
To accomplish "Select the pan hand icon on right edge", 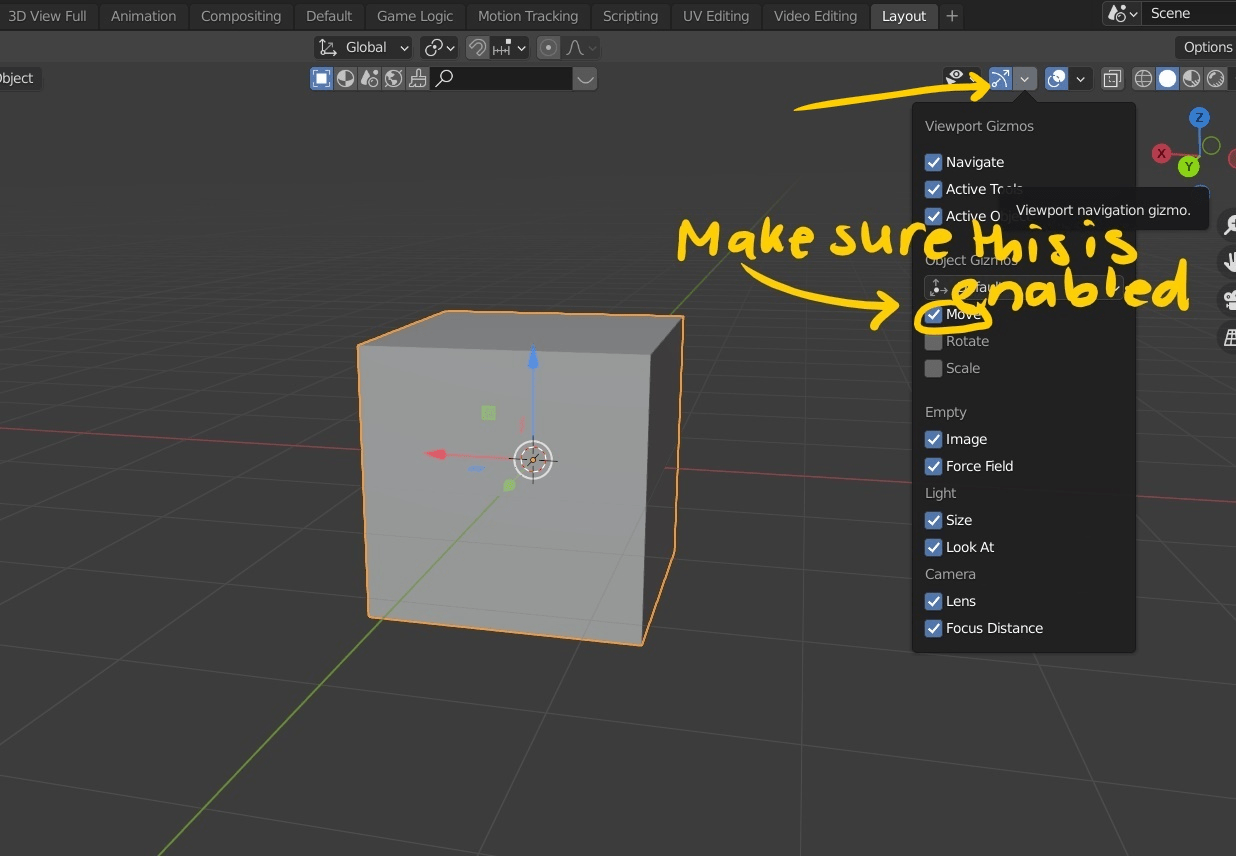I will pyautogui.click(x=1232, y=262).
